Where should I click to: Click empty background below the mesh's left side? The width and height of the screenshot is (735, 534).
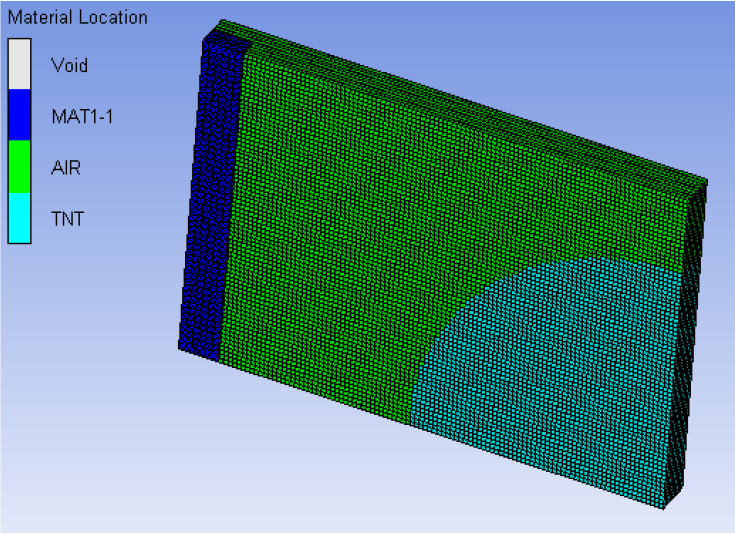coord(200,450)
